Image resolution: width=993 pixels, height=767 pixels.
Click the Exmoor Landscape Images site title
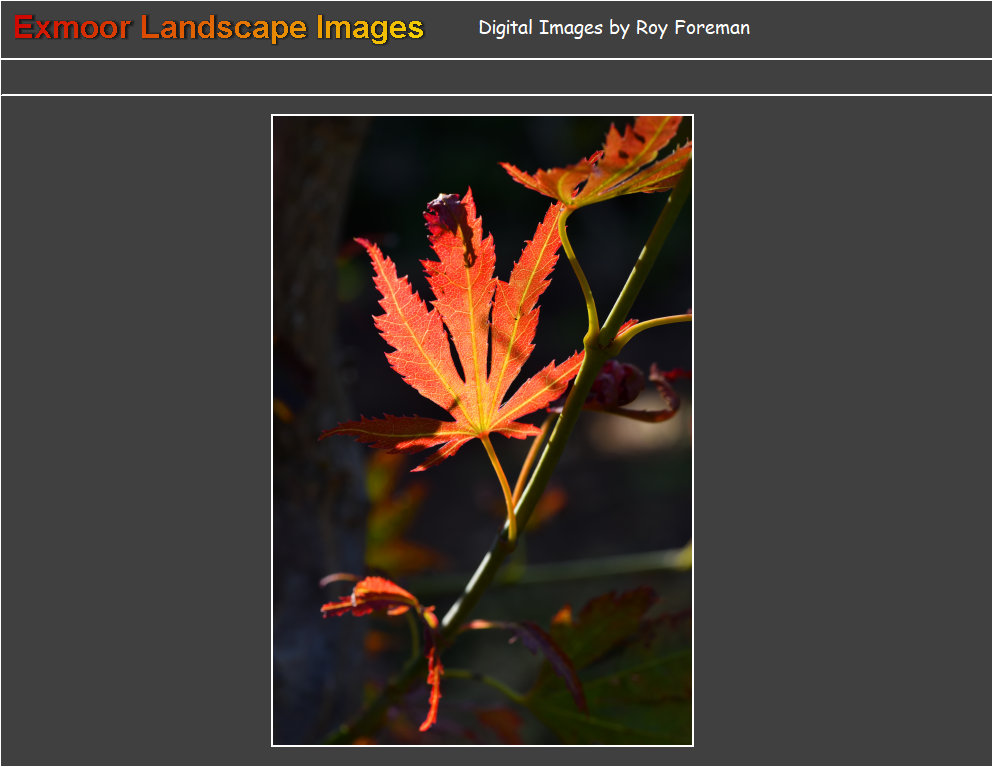pos(218,28)
